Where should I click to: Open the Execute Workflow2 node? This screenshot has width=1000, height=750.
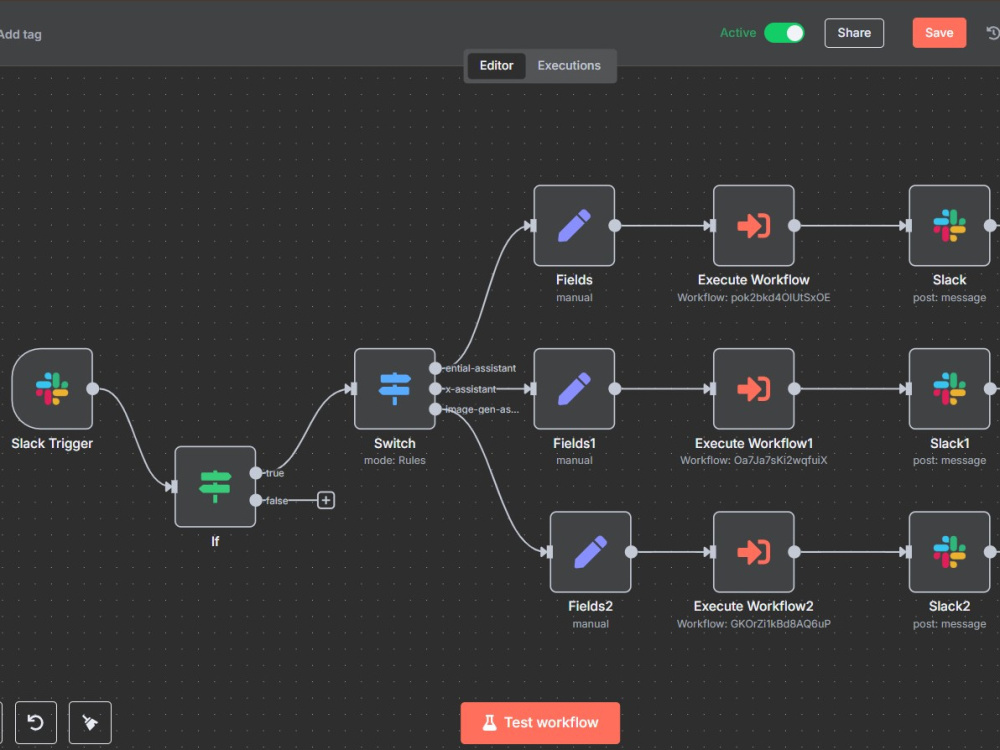754,552
